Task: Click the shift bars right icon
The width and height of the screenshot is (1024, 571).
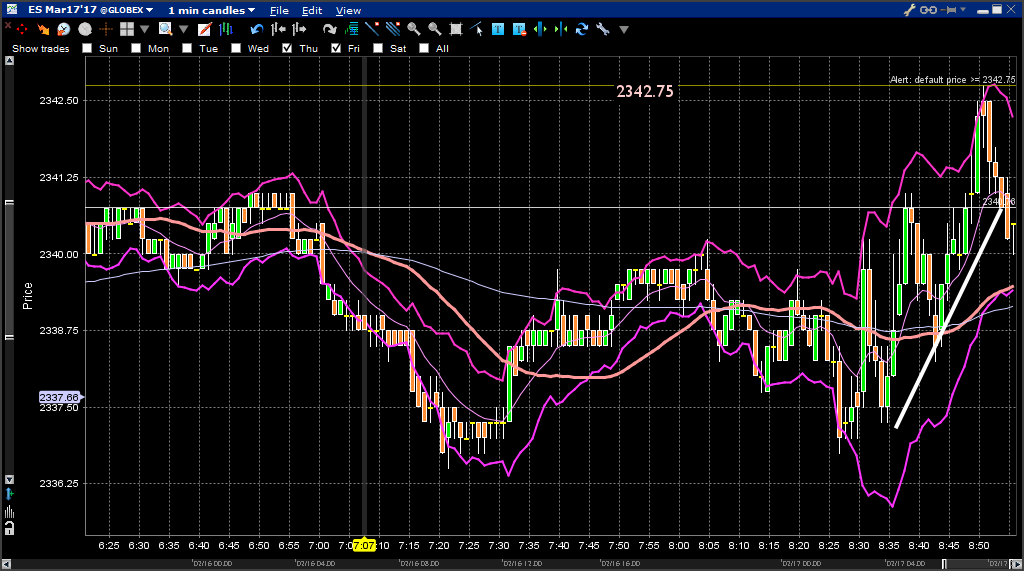Action: click(x=299, y=29)
